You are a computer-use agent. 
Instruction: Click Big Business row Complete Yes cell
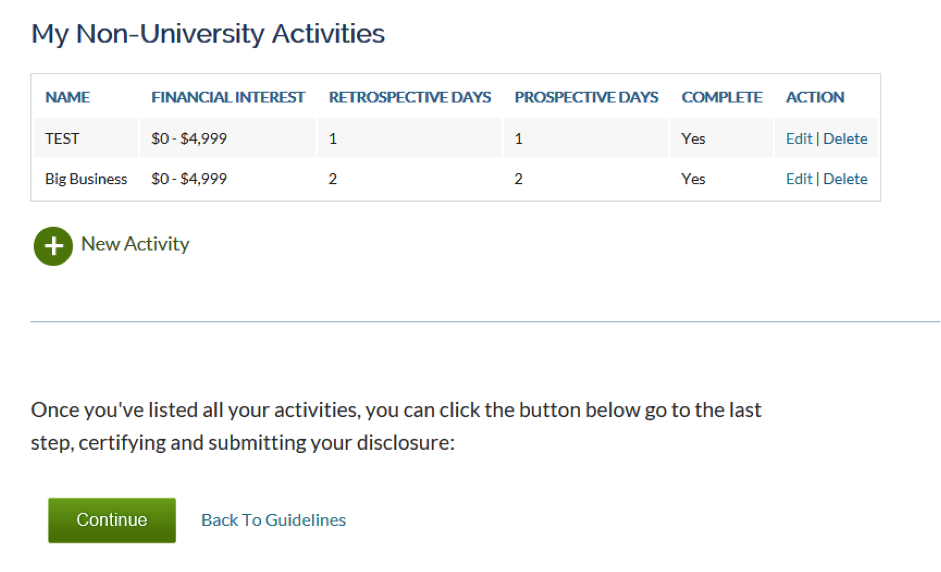[693, 179]
